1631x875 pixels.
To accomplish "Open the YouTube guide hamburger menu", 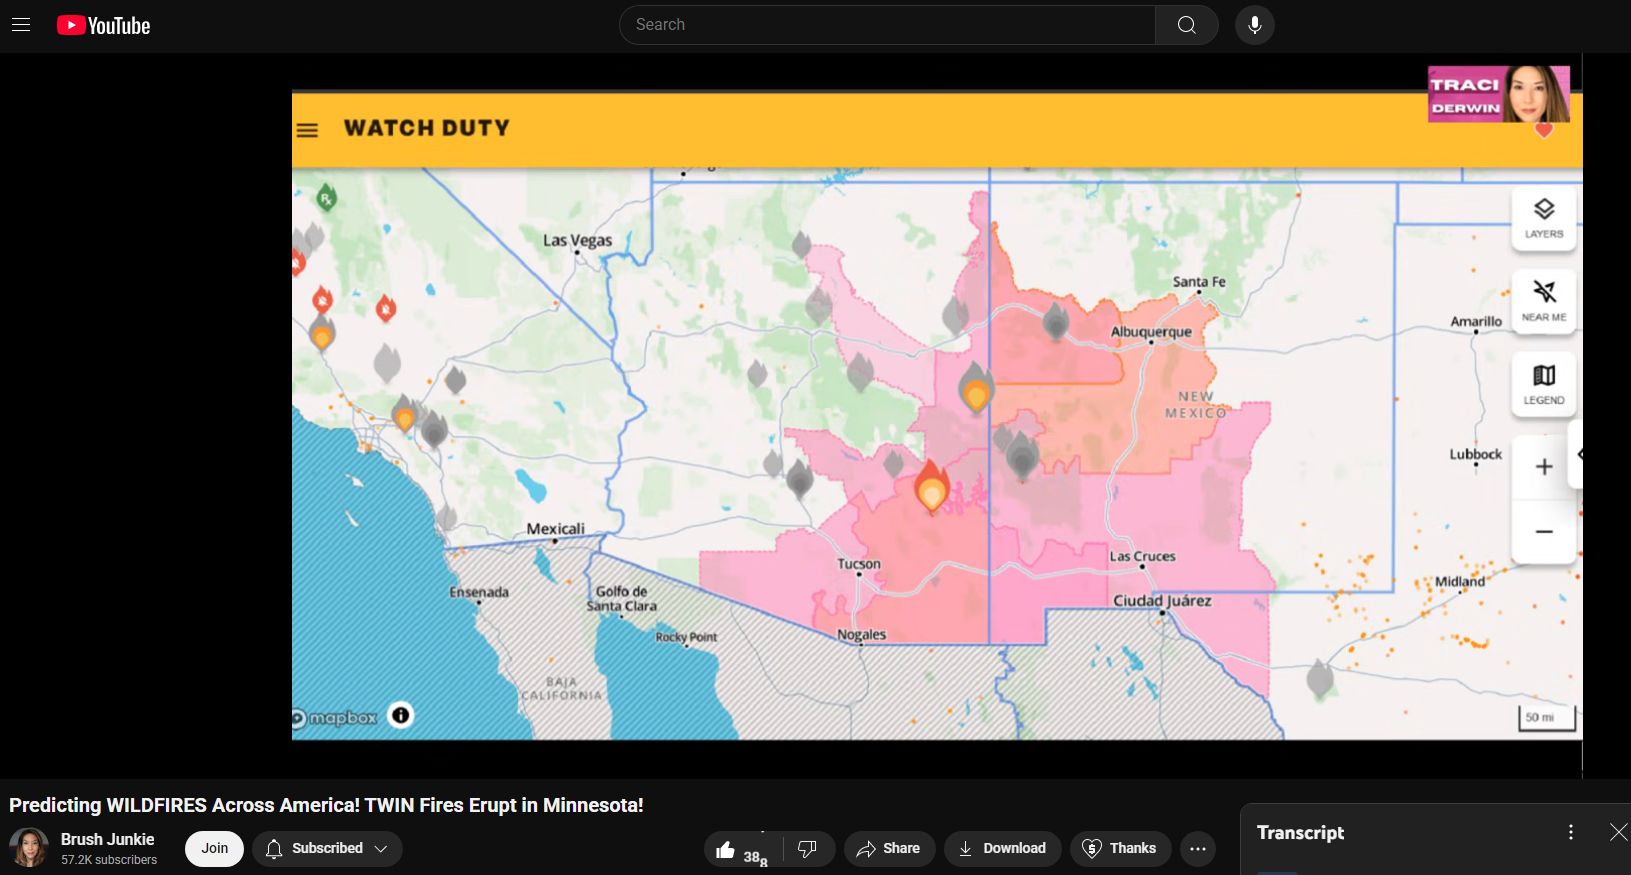I will tap(21, 25).
